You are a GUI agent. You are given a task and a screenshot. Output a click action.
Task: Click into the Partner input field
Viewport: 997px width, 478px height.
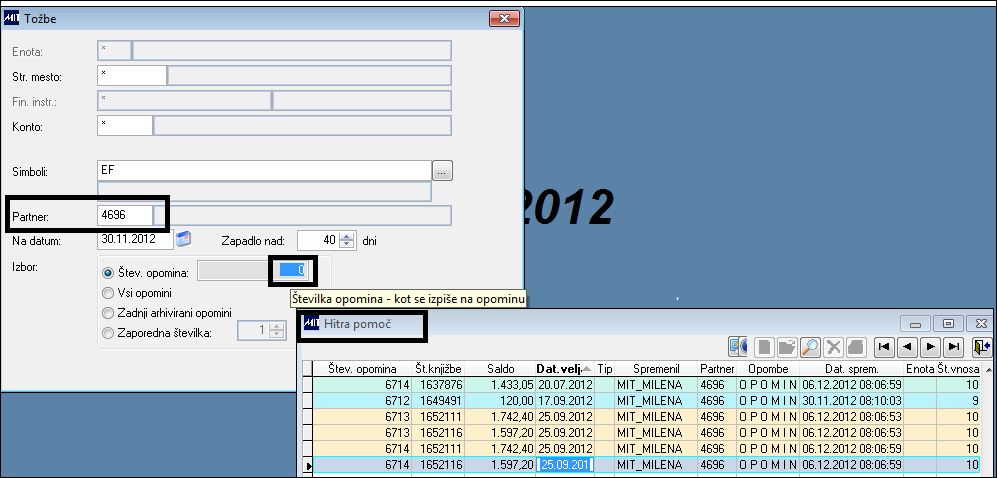tap(125, 215)
